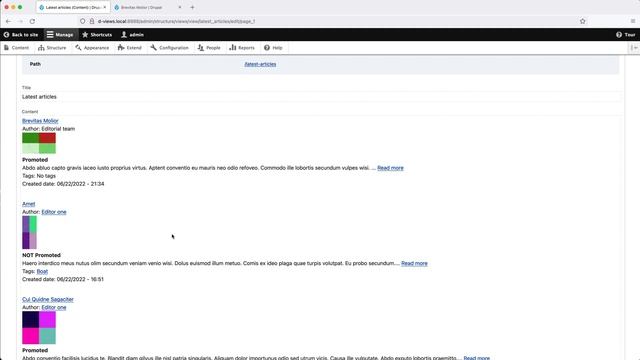This screenshot has width=640, height=360.
Task: Close the Latest articles tab
Action: pyautogui.click(x=104, y=7)
